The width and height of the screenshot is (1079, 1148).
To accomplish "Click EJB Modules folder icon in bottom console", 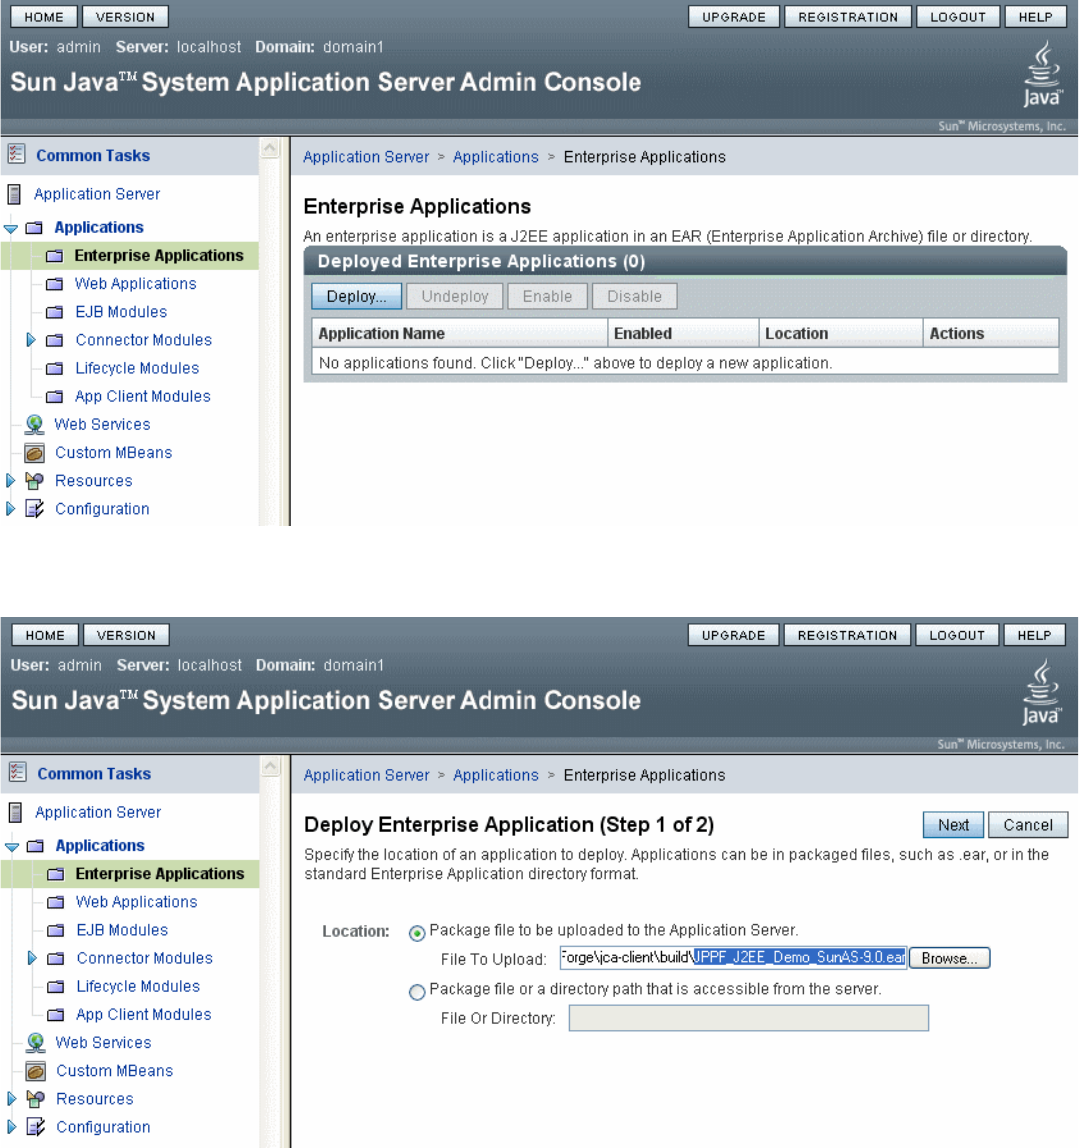I will pyautogui.click(x=56, y=931).
